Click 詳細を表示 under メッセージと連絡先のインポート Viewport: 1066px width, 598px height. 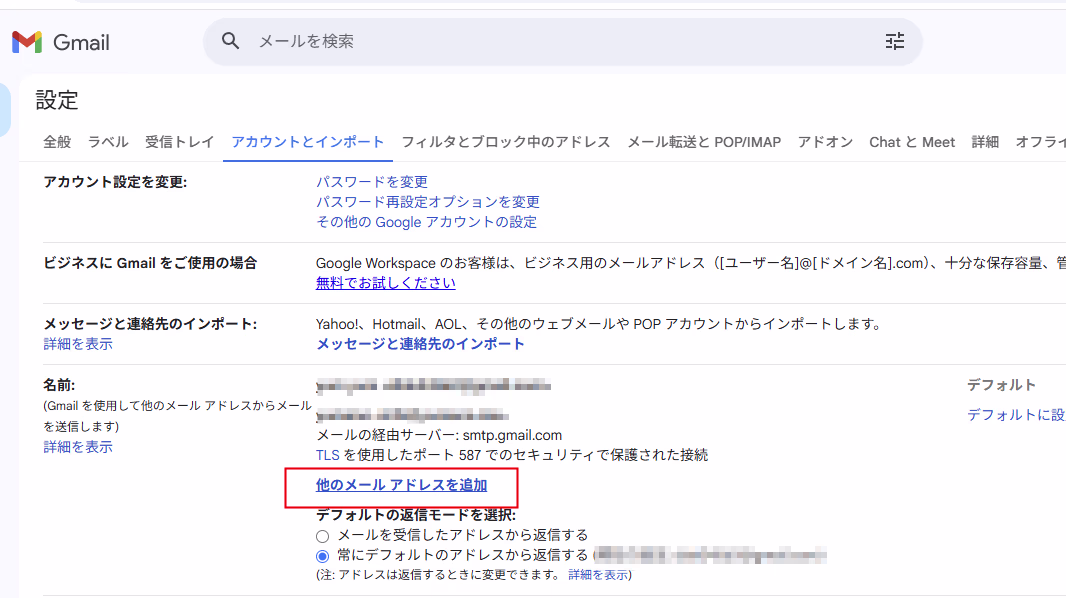pyautogui.click(x=78, y=344)
